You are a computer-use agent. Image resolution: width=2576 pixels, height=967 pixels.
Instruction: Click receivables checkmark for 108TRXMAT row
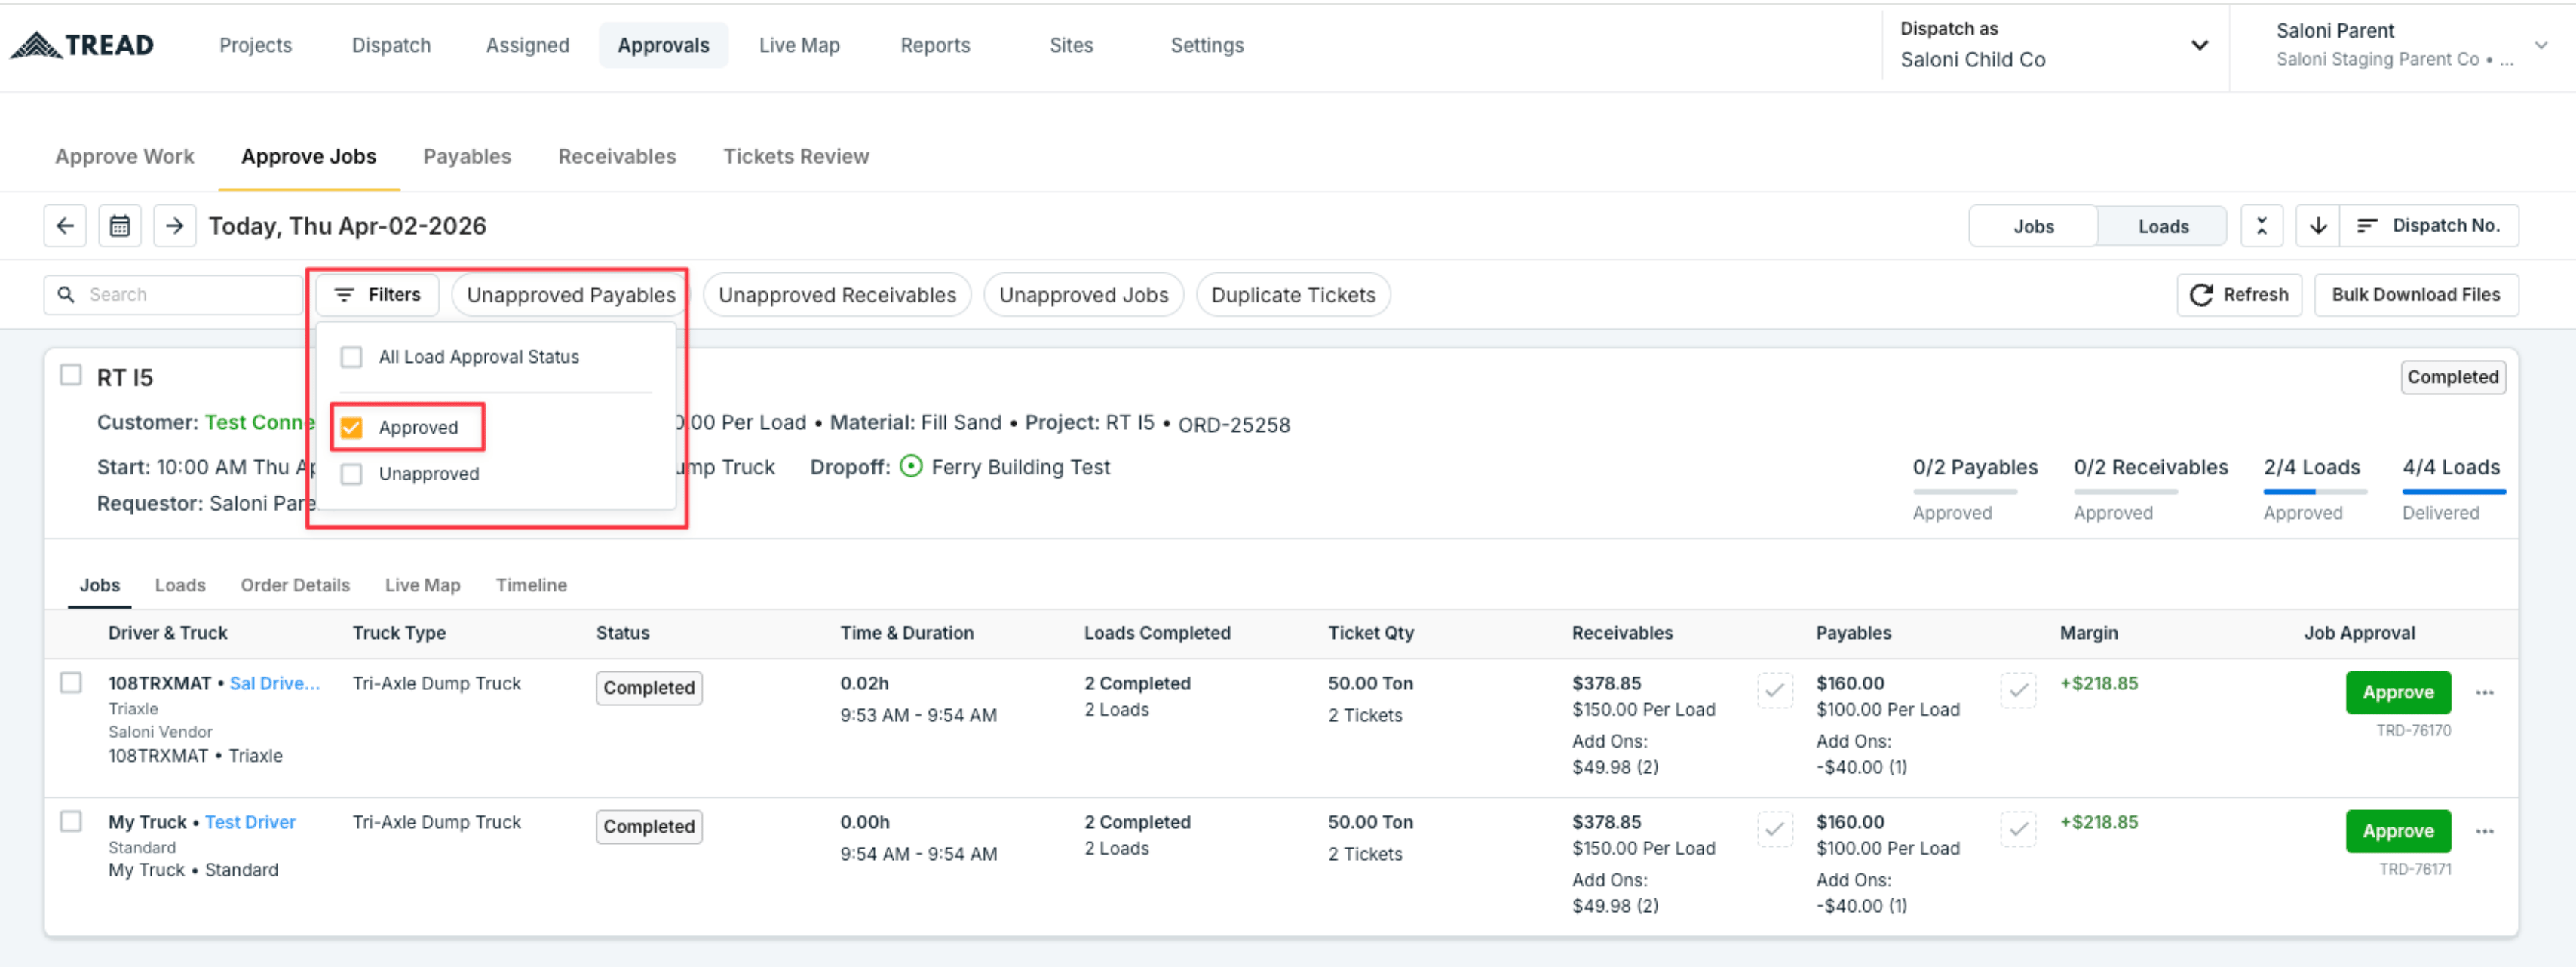pyautogui.click(x=1775, y=690)
